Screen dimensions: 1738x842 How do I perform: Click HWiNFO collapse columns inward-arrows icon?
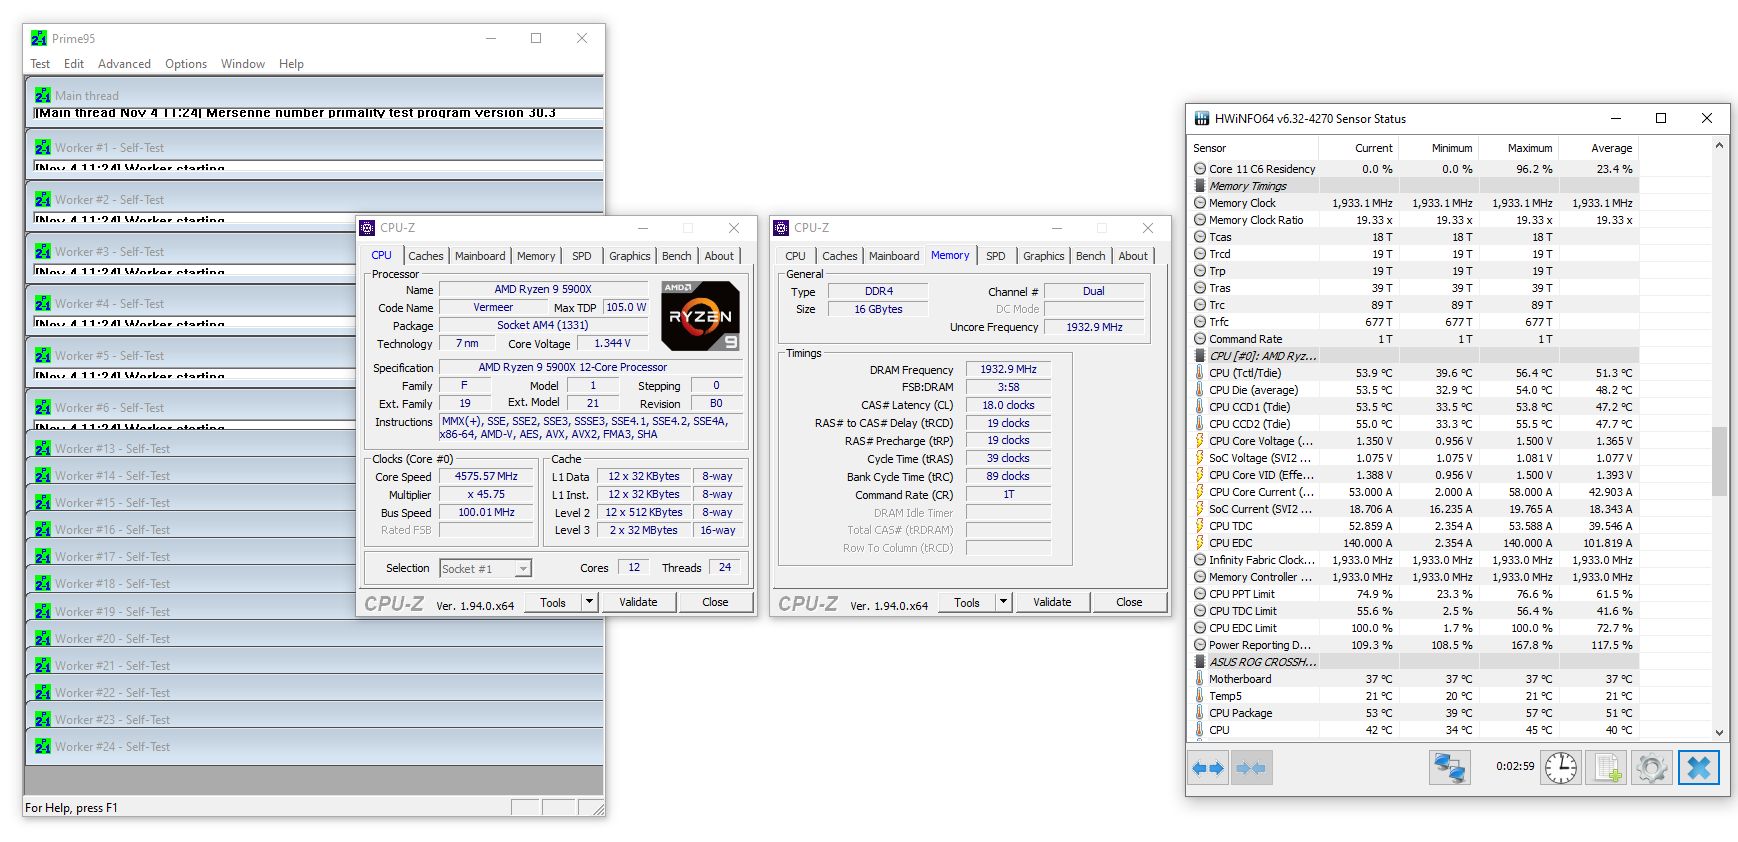(x=1251, y=768)
